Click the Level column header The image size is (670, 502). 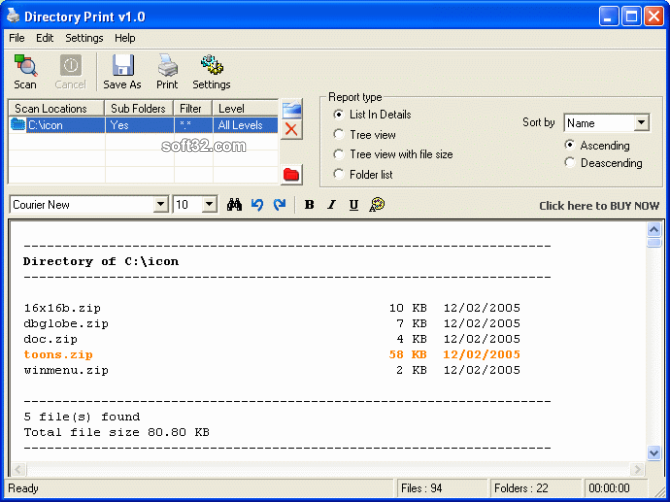pos(245,109)
